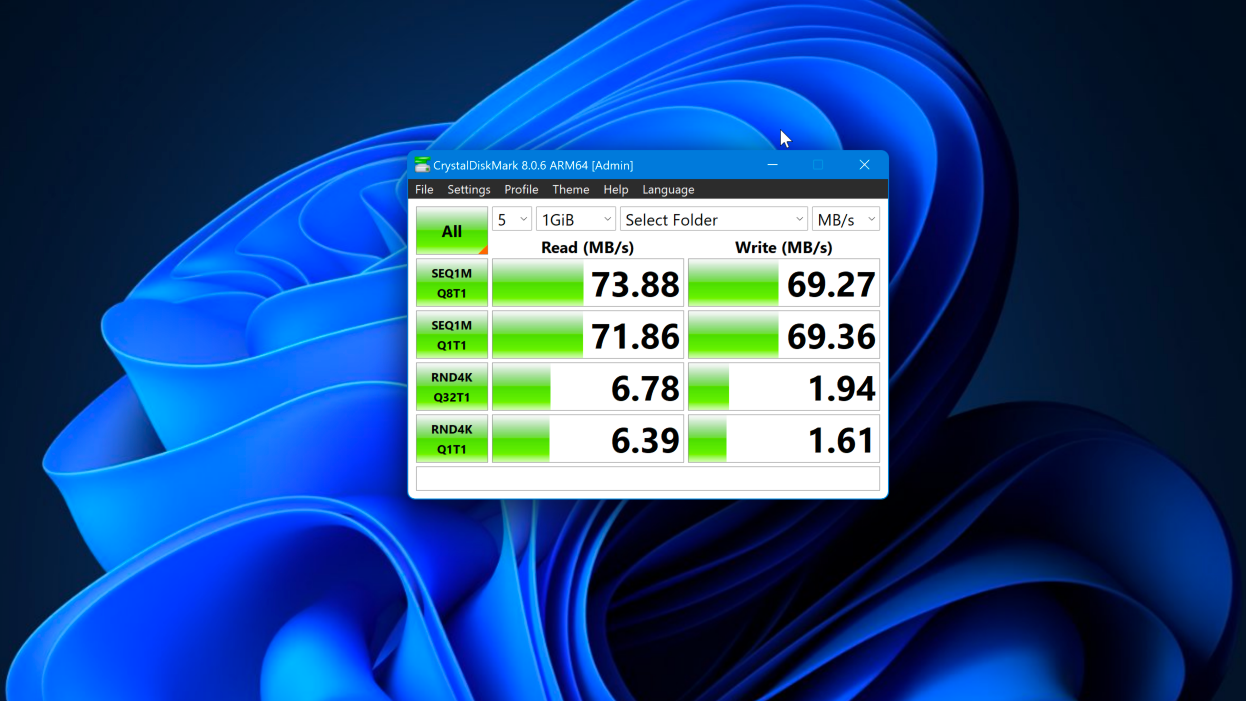Open the Language menu
1246x701 pixels.
(668, 189)
